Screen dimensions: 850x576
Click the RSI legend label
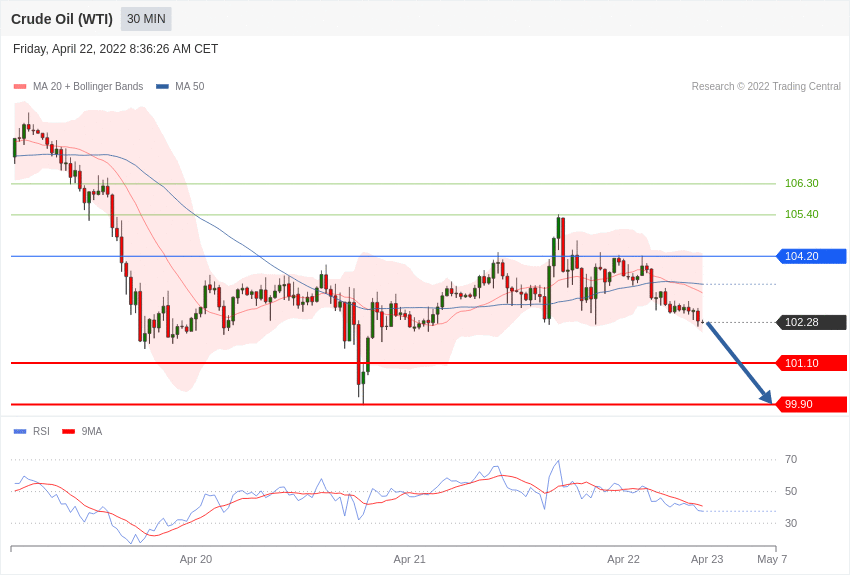[x=41, y=431]
